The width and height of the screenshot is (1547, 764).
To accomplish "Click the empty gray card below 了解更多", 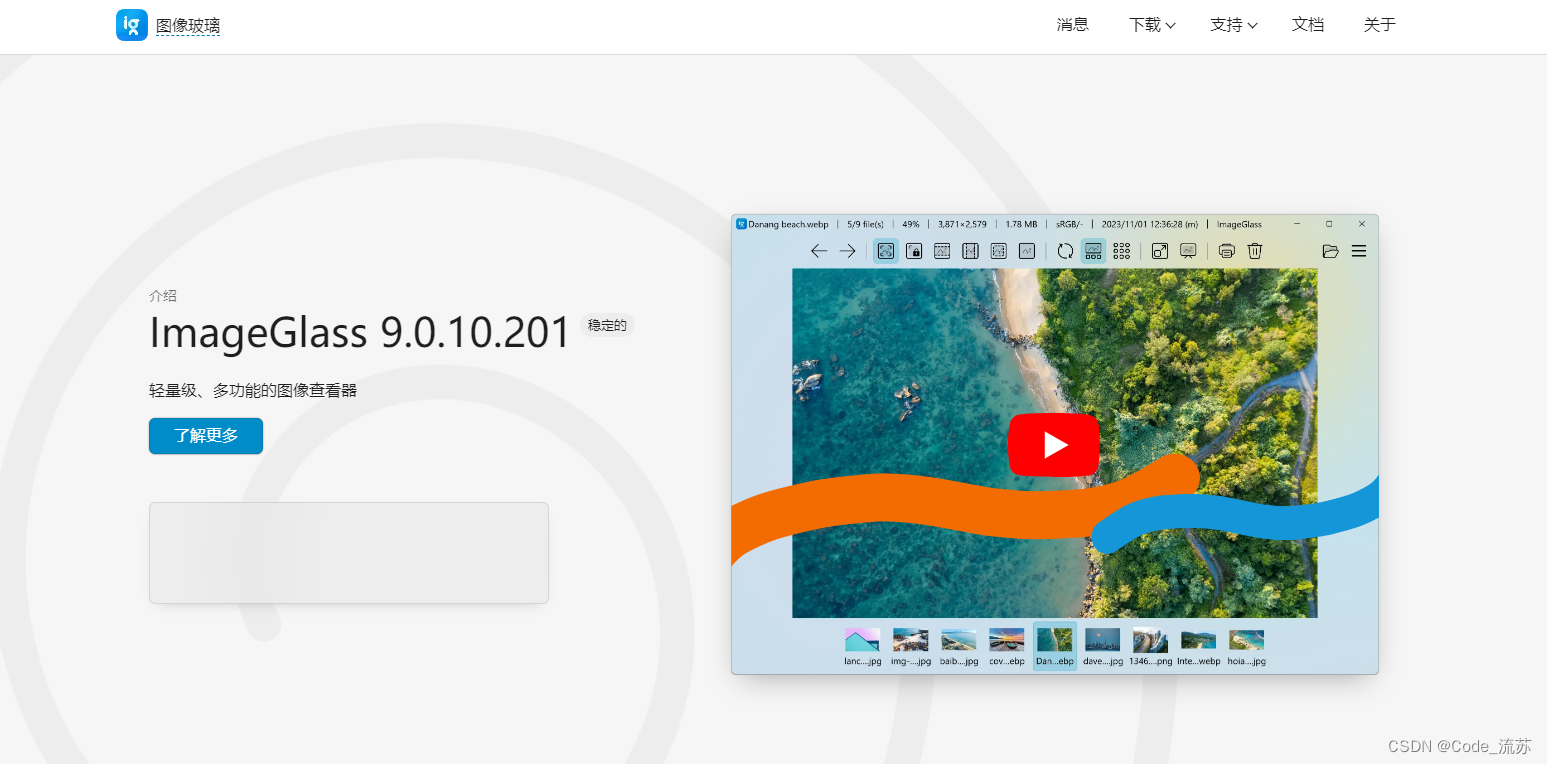I will 349,553.
